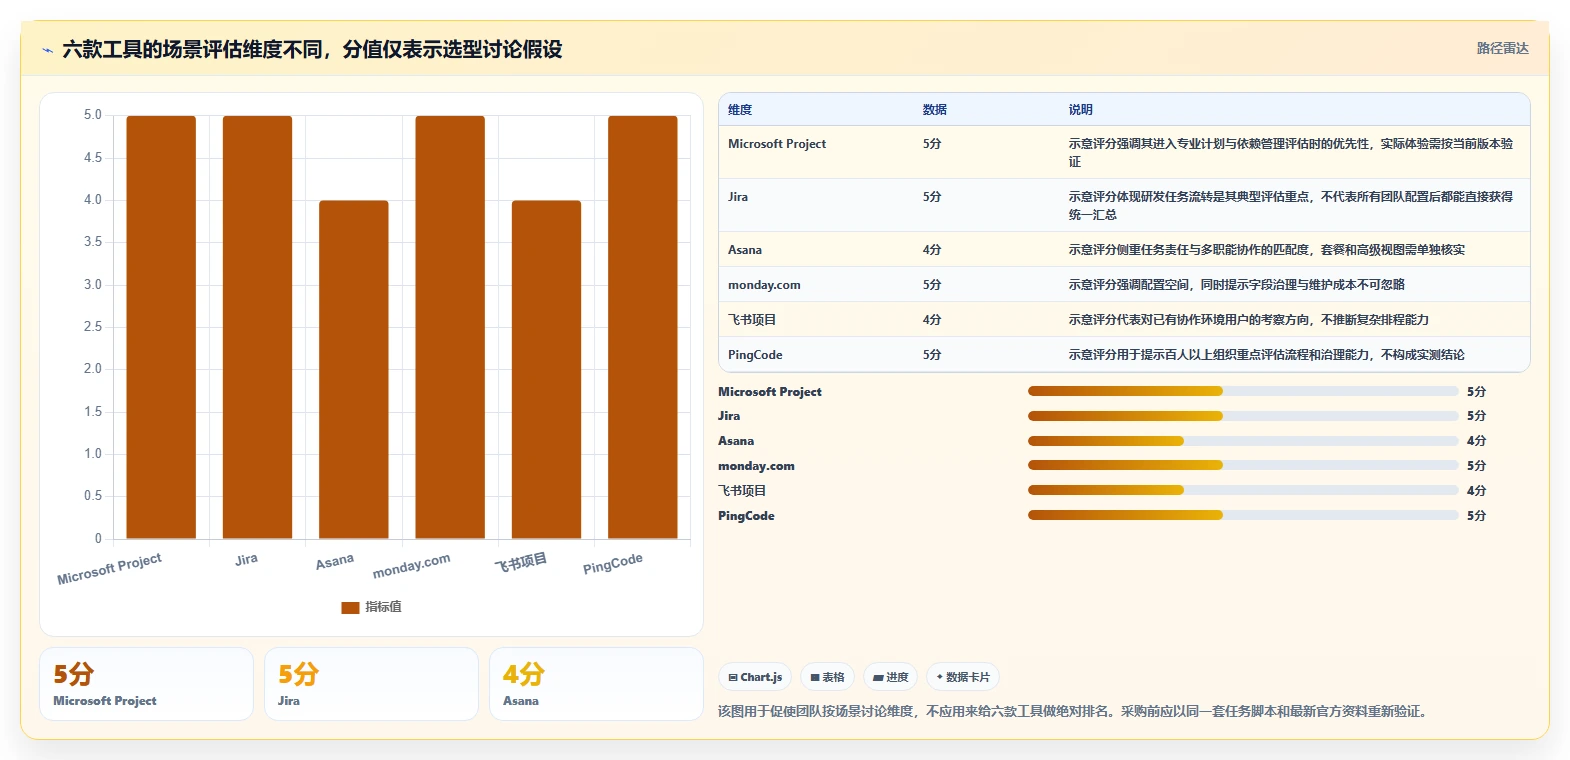This screenshot has height=760, width=1570.
Task: Click the footer note starting 该图用于促使团队
Action: pos(1075,712)
